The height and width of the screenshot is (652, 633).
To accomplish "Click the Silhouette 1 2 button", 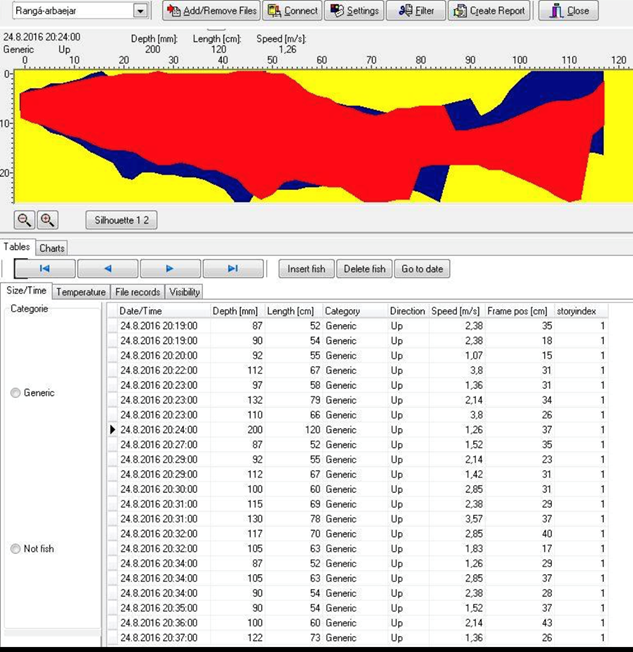I will [x=121, y=220].
